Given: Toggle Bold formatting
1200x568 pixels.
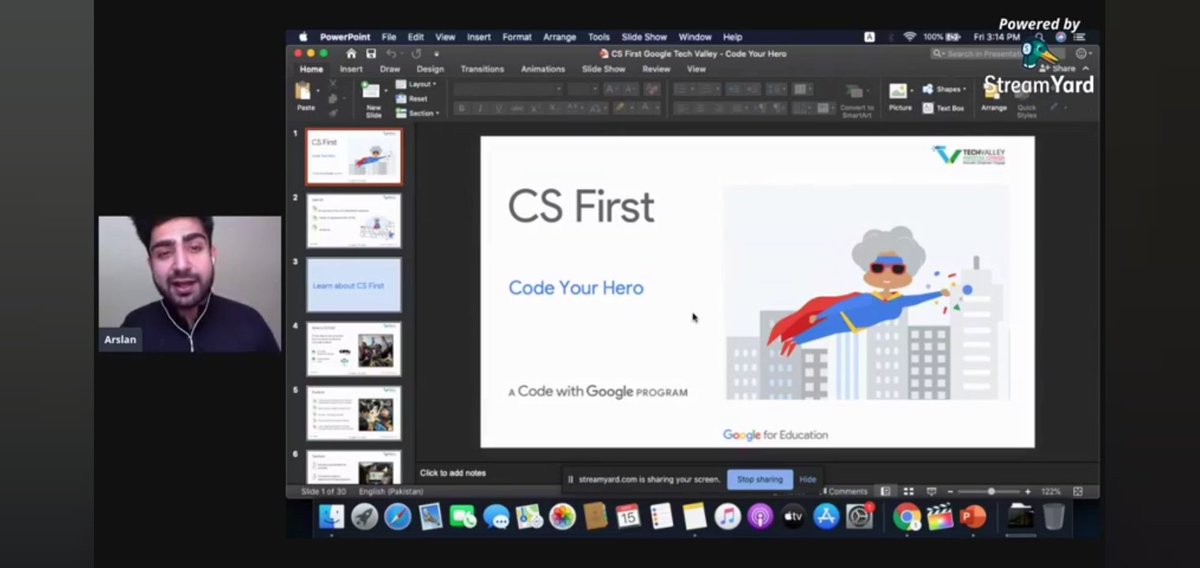Looking at the screenshot, I should (461, 108).
